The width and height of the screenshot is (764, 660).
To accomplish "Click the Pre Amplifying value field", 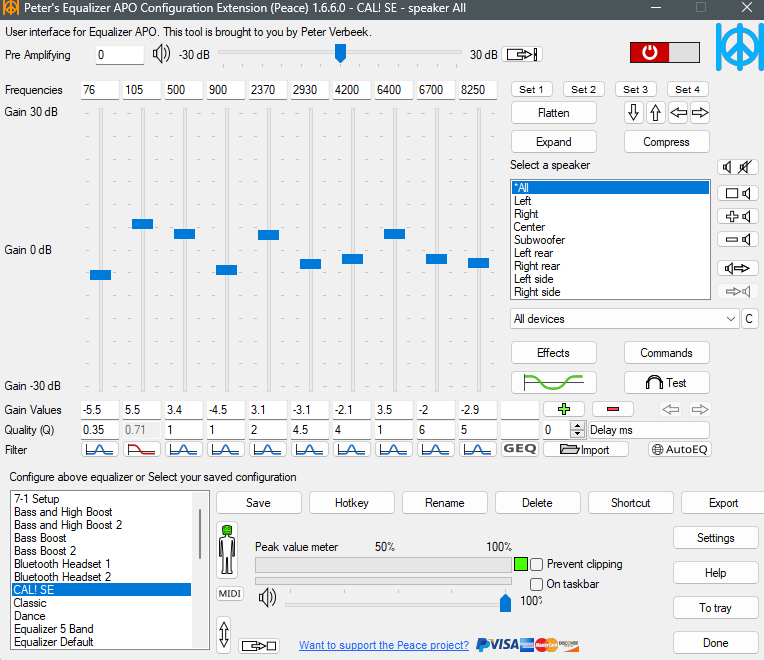I will click(x=119, y=55).
